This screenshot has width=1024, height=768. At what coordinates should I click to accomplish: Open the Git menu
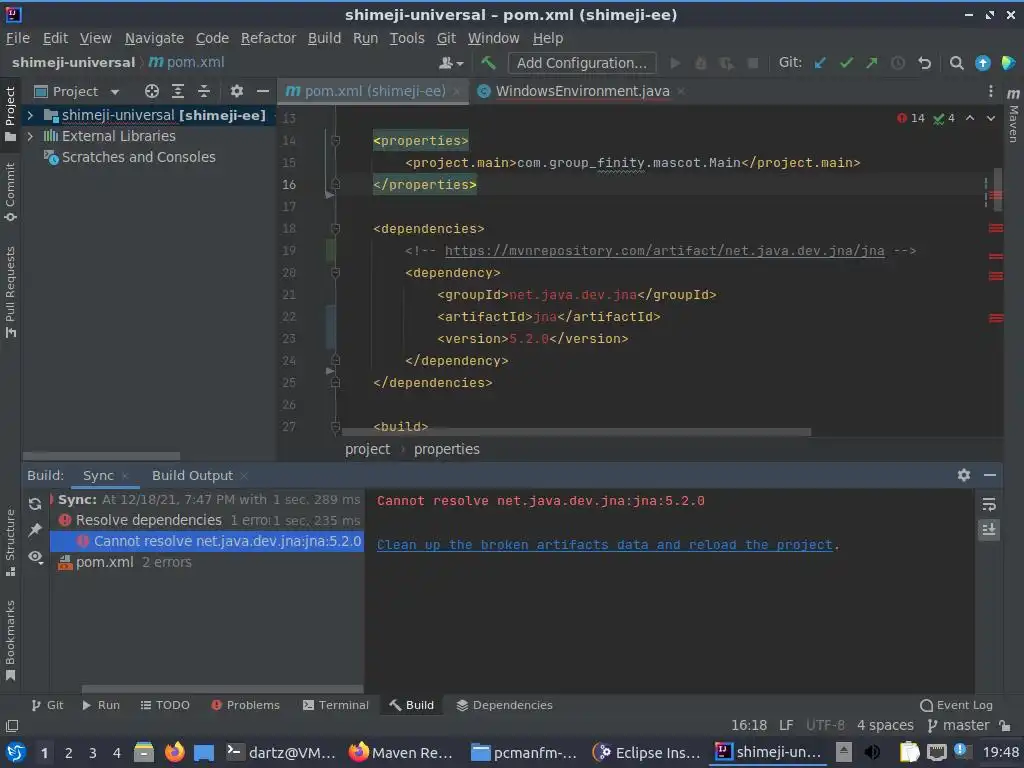[446, 39]
